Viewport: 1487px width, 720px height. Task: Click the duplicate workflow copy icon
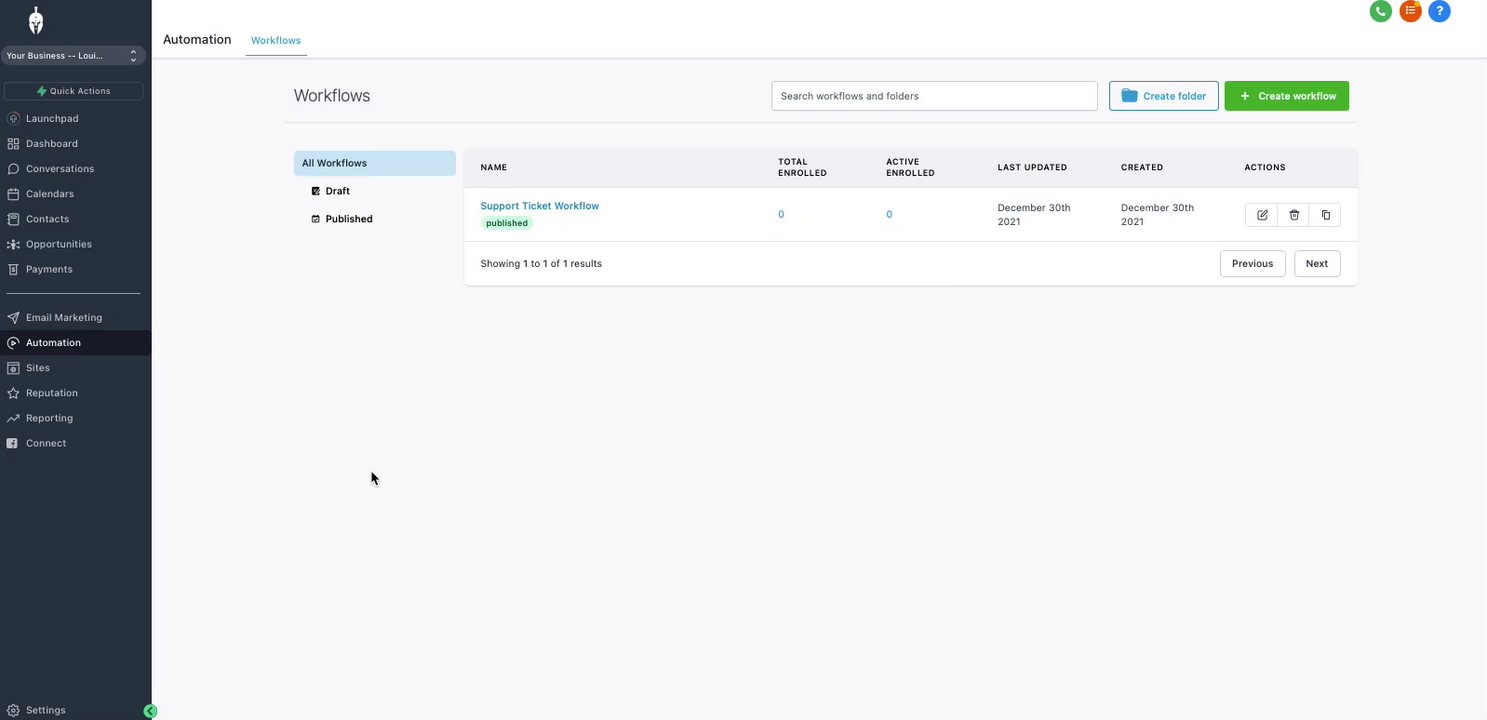point(1326,215)
